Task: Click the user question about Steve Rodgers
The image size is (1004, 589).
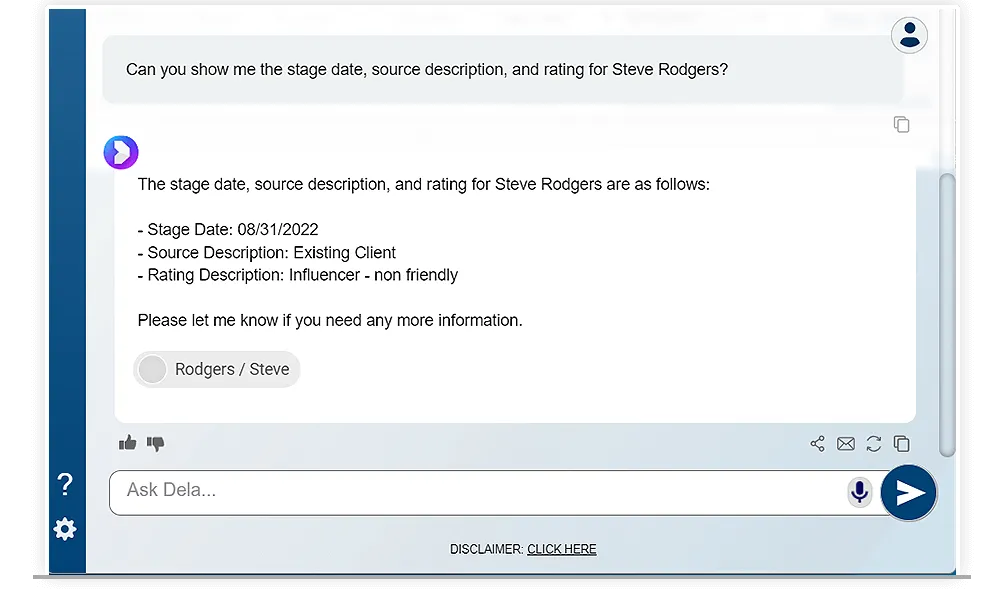Action: 427,70
